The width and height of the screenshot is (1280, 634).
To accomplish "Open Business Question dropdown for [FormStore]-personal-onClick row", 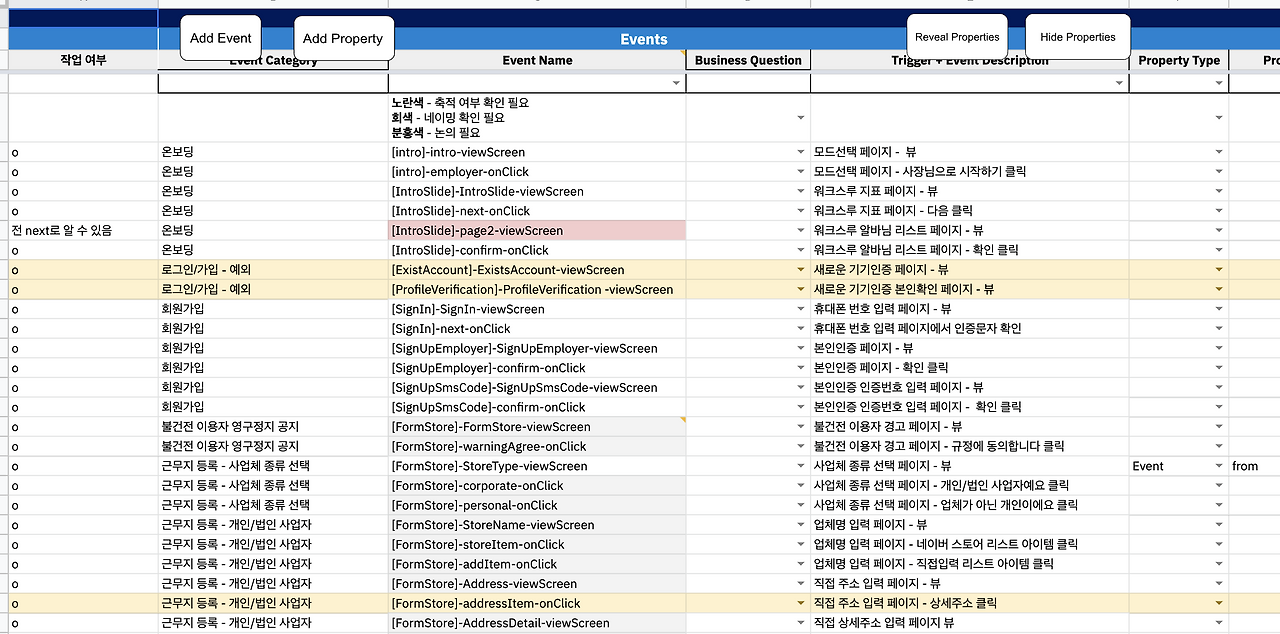I will (800, 506).
